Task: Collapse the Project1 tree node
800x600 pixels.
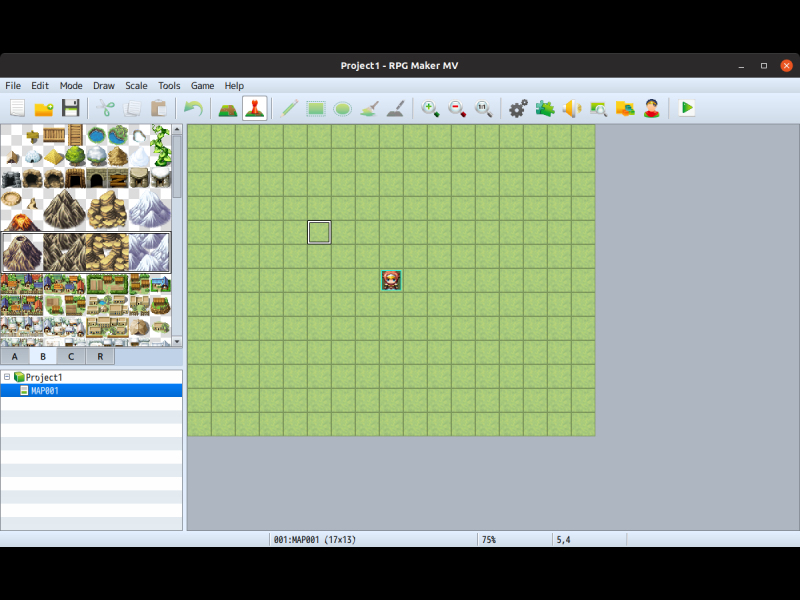Action: 7,377
